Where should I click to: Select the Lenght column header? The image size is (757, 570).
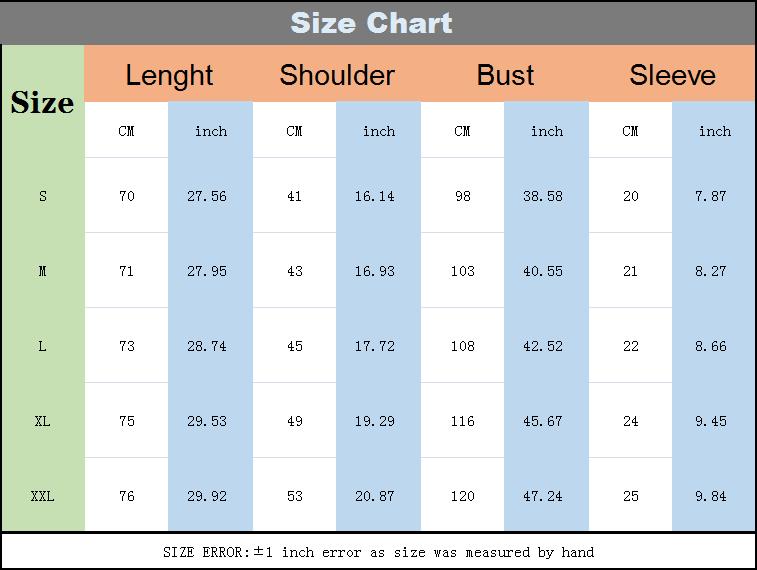click(x=169, y=74)
